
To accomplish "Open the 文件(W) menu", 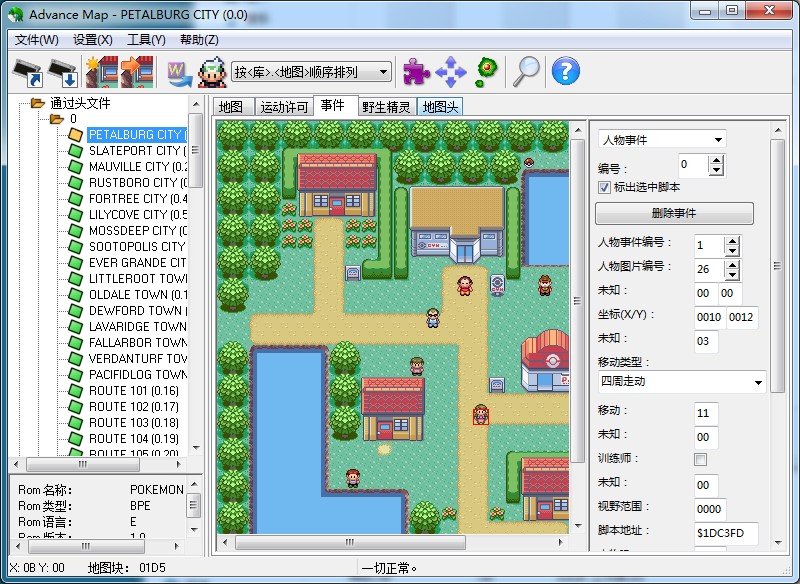I will 37,40.
